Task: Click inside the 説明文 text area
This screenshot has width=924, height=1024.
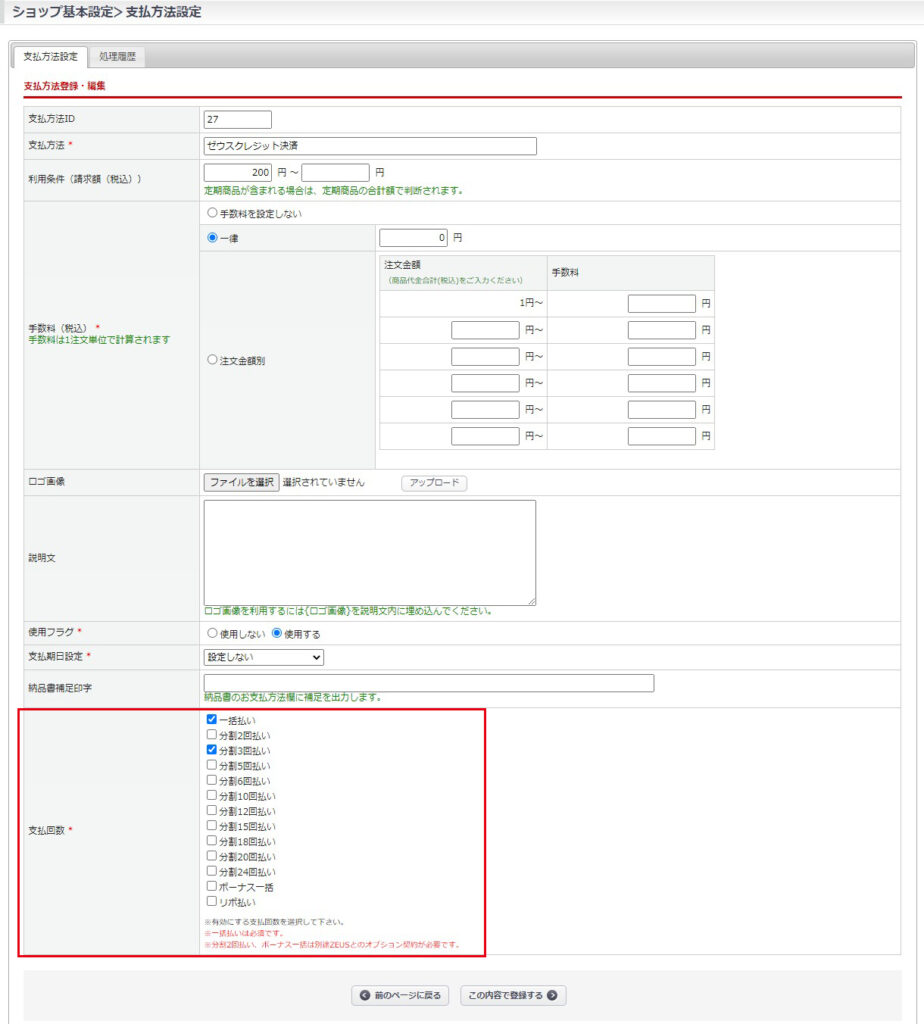Action: point(370,552)
